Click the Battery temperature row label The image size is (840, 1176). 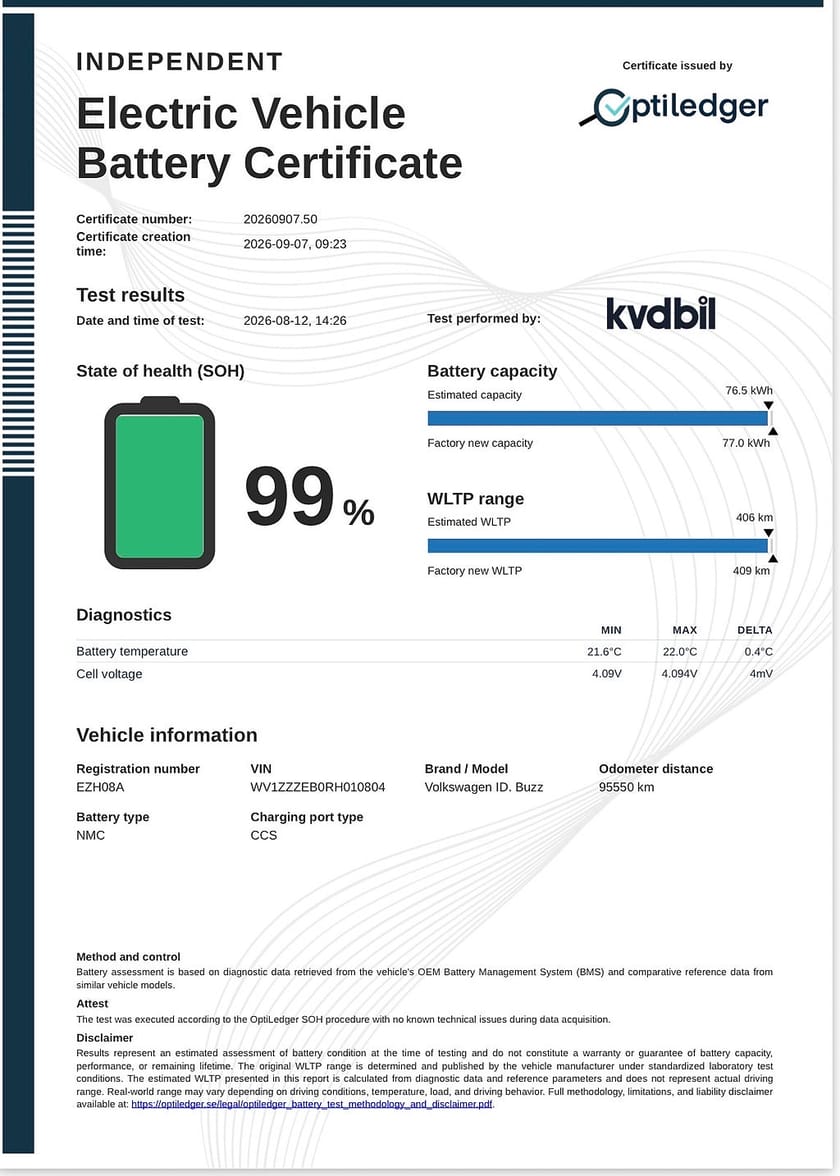[132, 652]
